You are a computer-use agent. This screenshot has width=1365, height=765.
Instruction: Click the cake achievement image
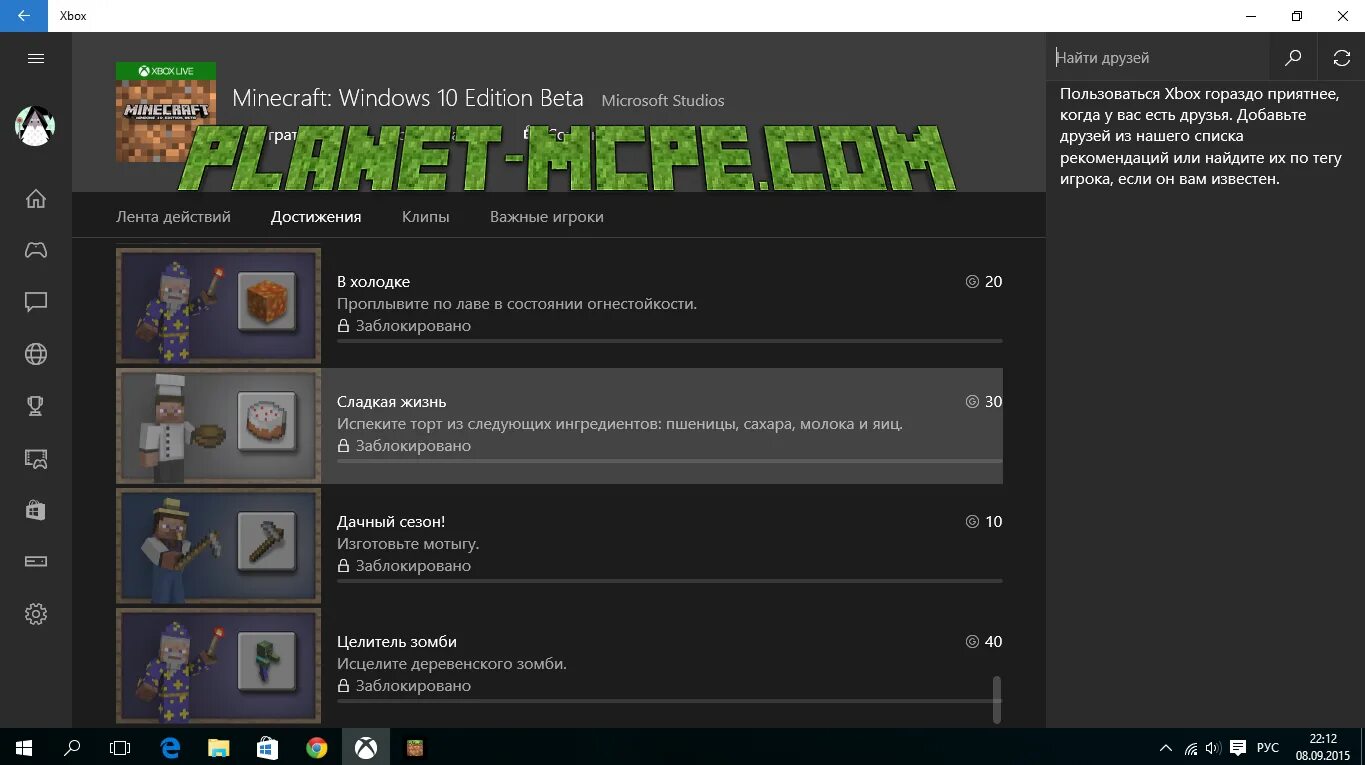[219, 425]
